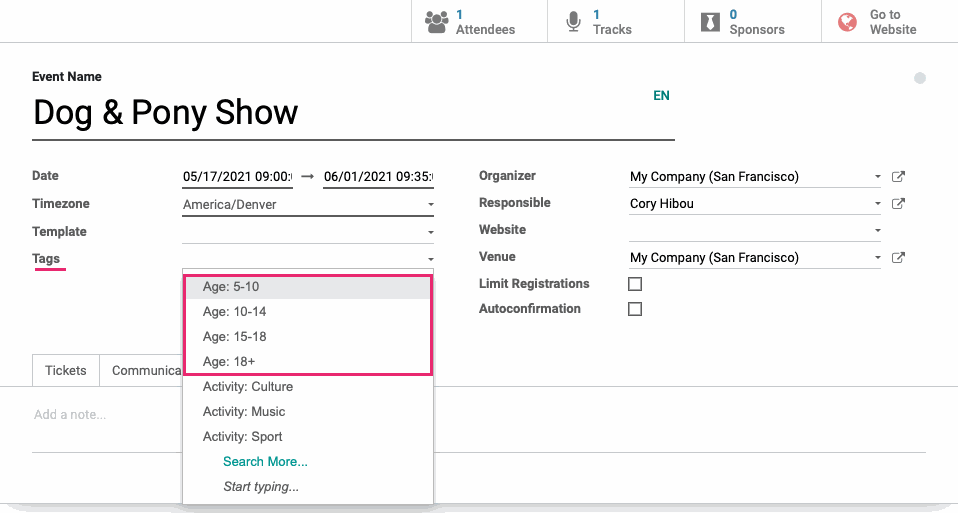Screen dimensions: 958x513
Task: Click the Go to Website globe icon
Action: pyautogui.click(x=847, y=23)
